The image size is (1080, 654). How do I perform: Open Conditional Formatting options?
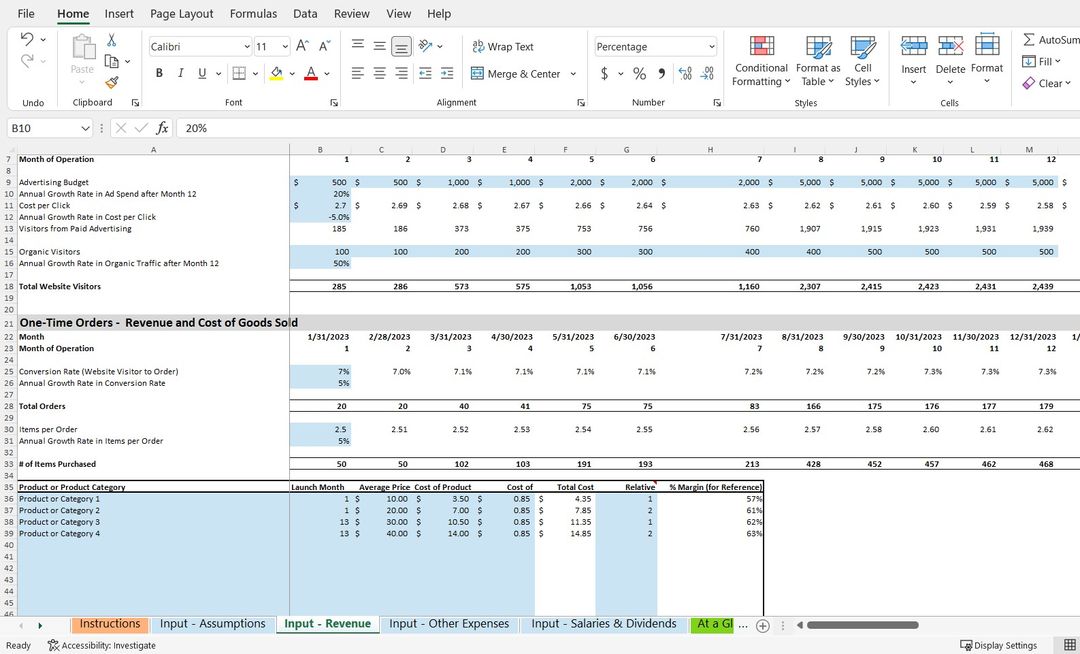[x=761, y=60]
